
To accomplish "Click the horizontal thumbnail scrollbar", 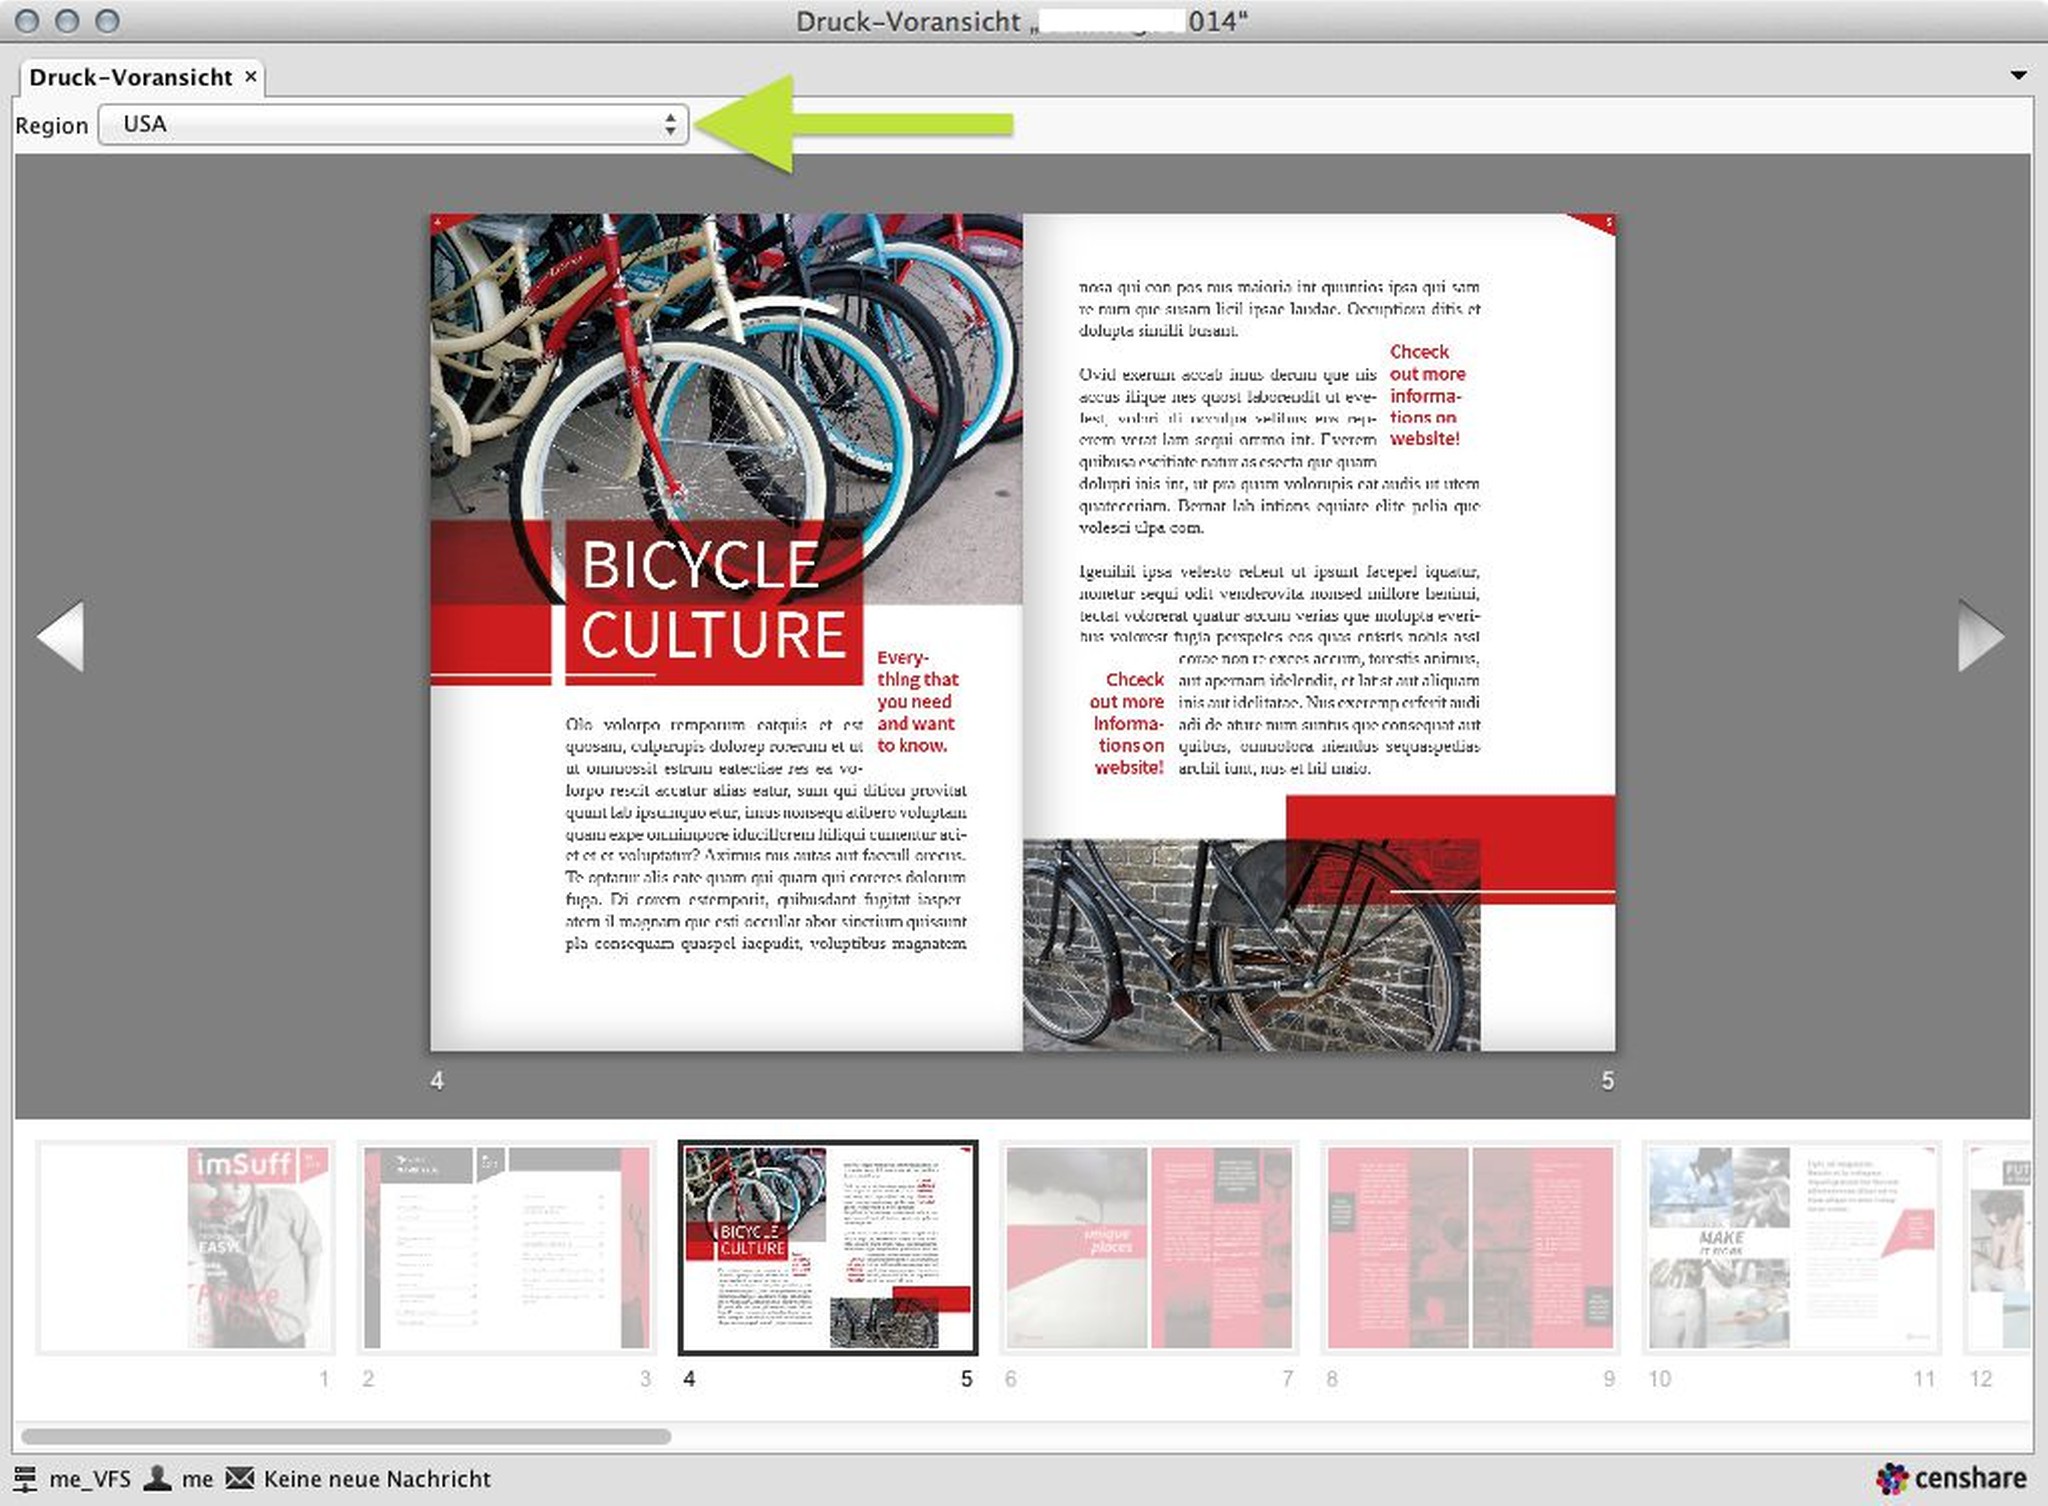I will (345, 1436).
